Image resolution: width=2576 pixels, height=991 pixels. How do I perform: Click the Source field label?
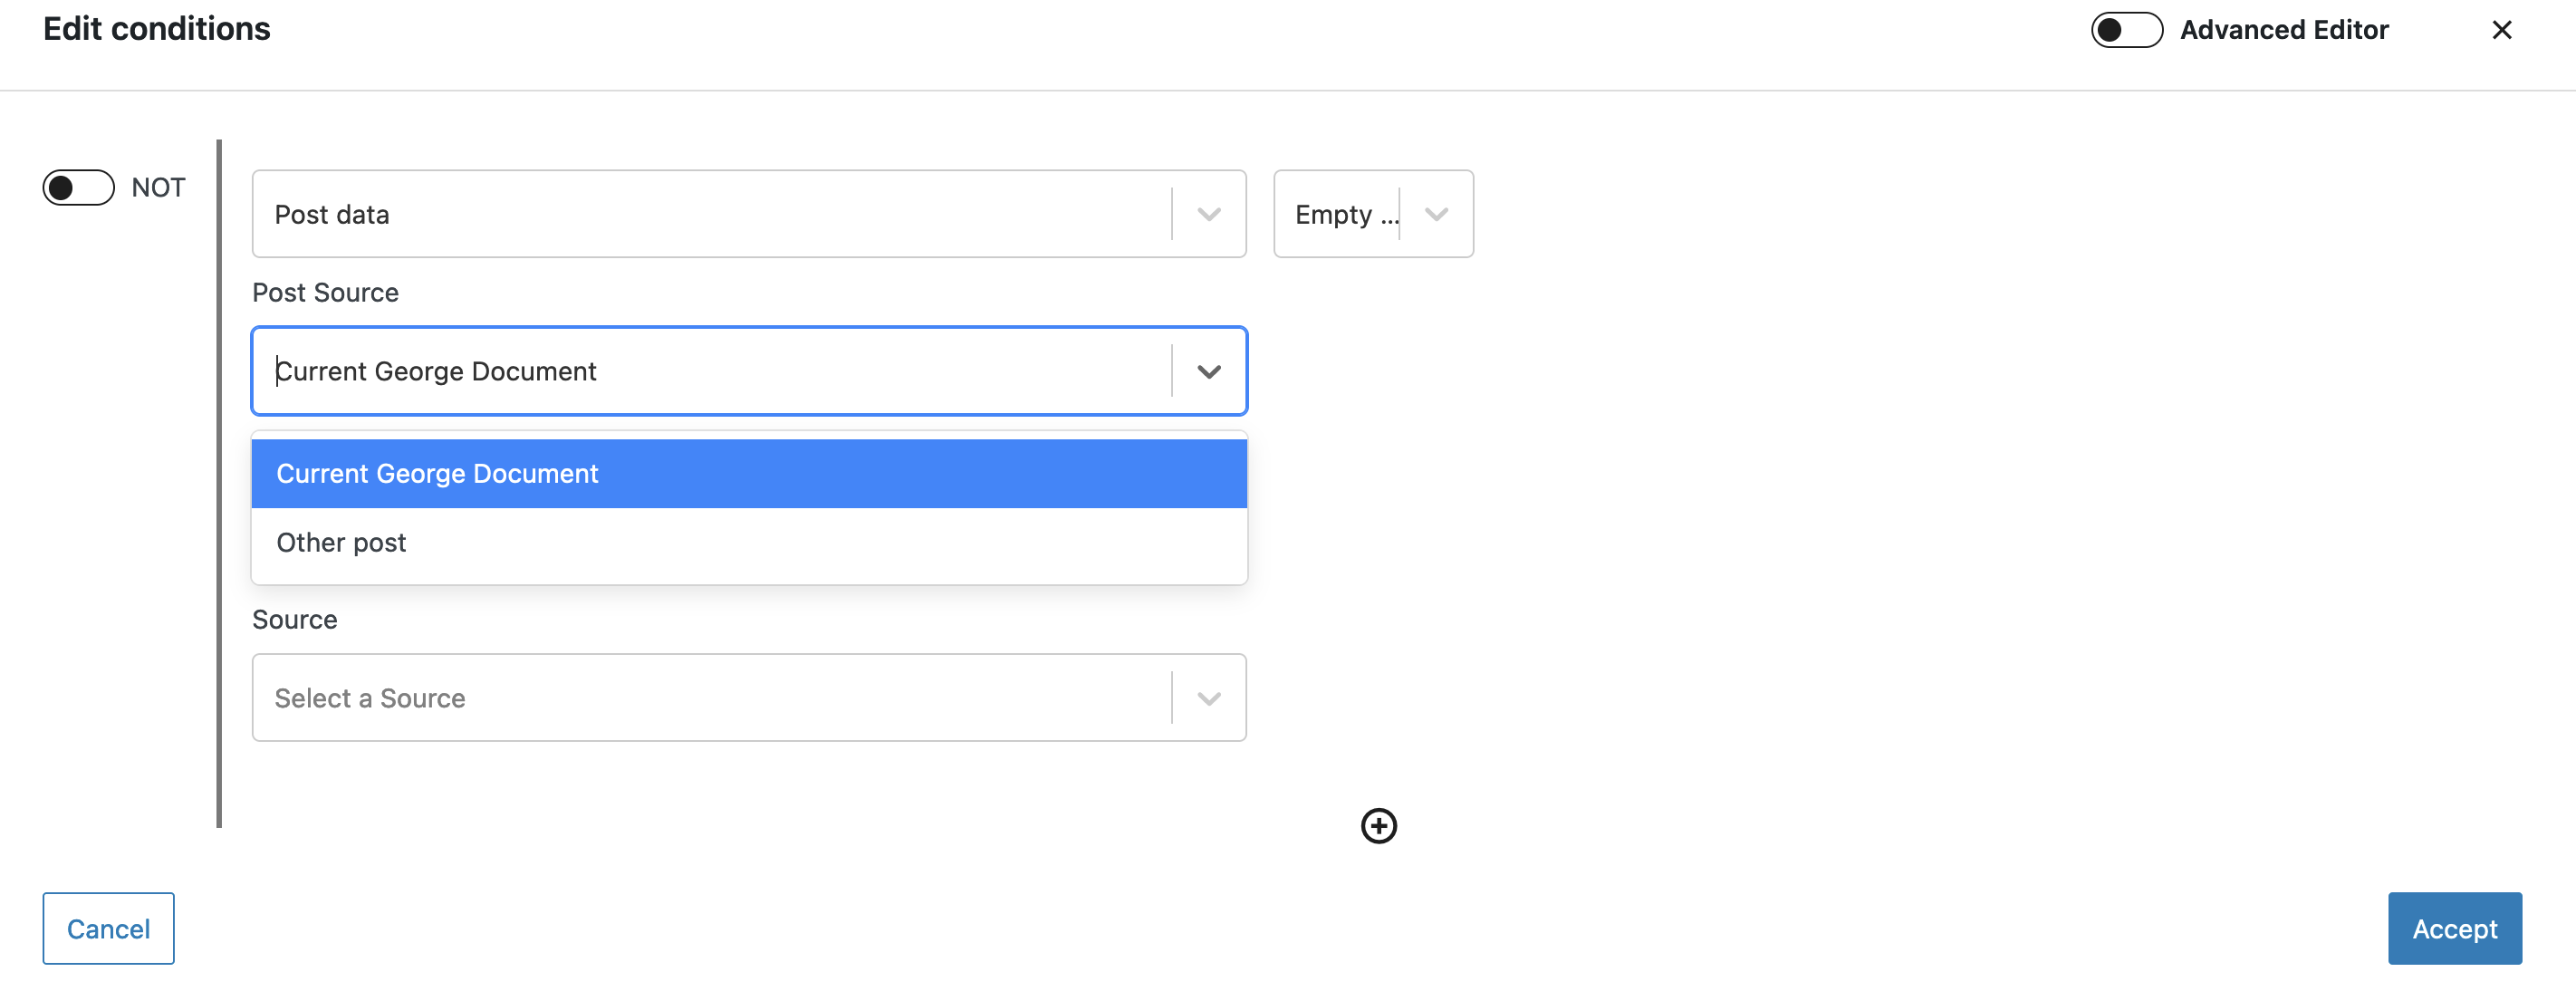coord(294,619)
